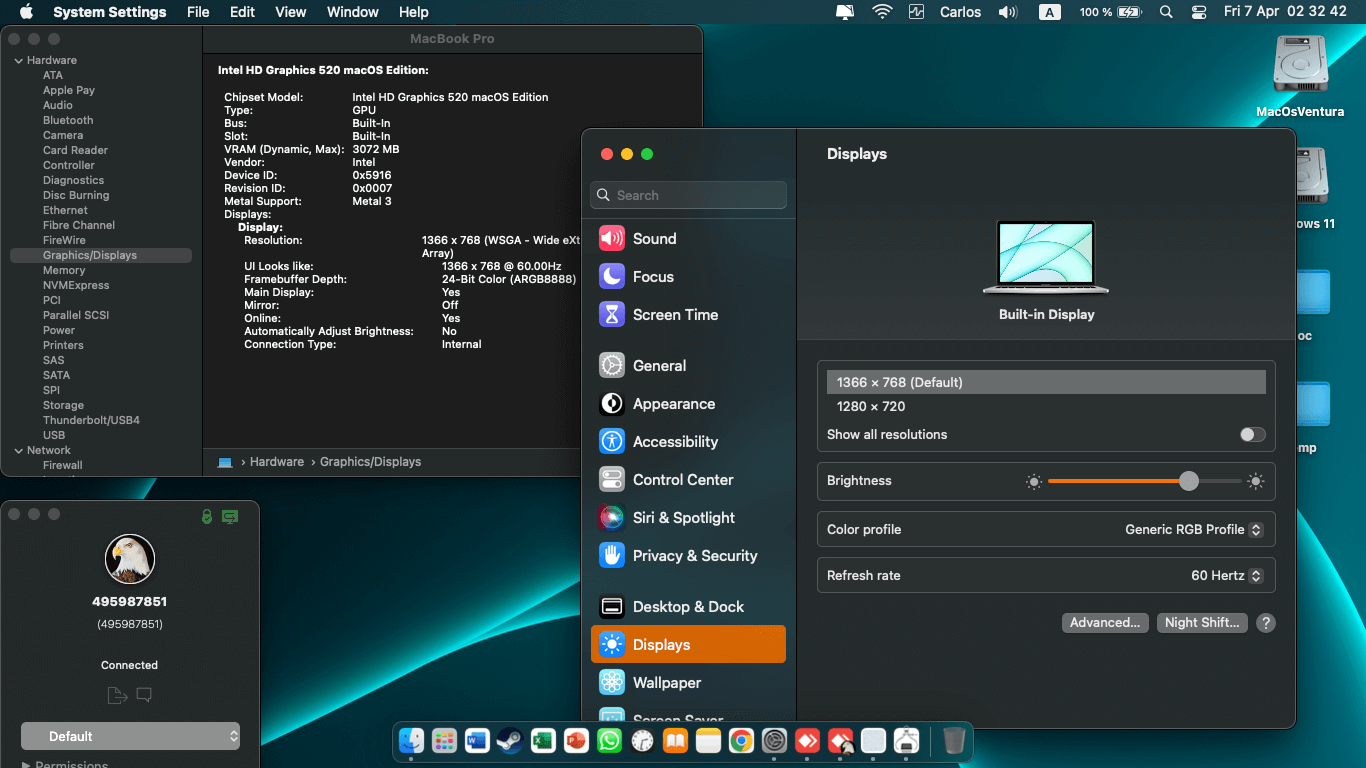
Task: Open the Edit menu
Action: [x=242, y=12]
